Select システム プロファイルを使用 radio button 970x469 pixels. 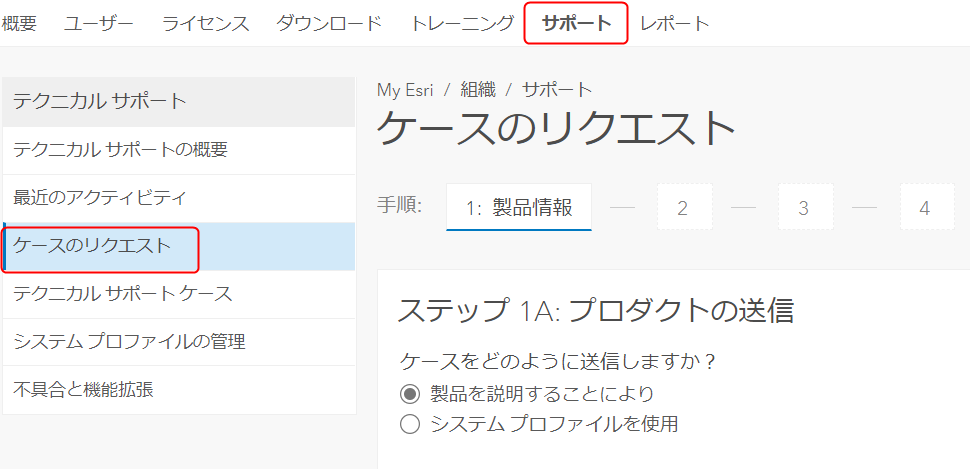tap(410, 424)
